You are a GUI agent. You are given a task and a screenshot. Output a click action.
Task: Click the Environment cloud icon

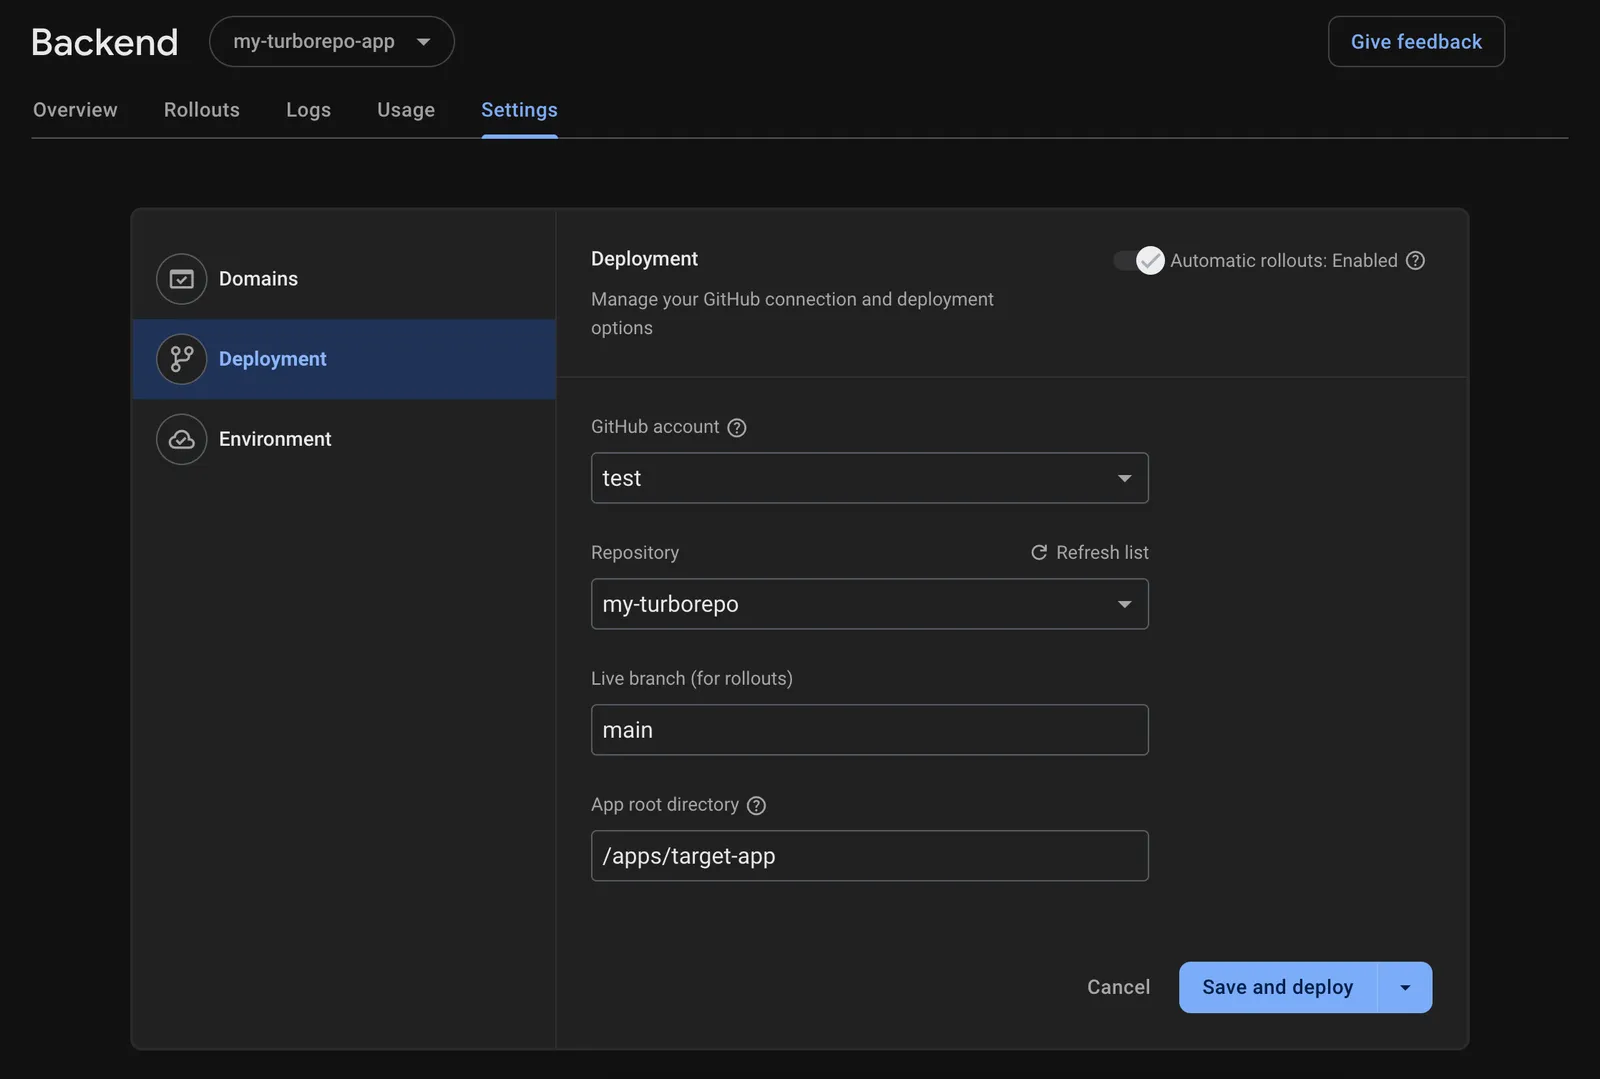pos(181,439)
